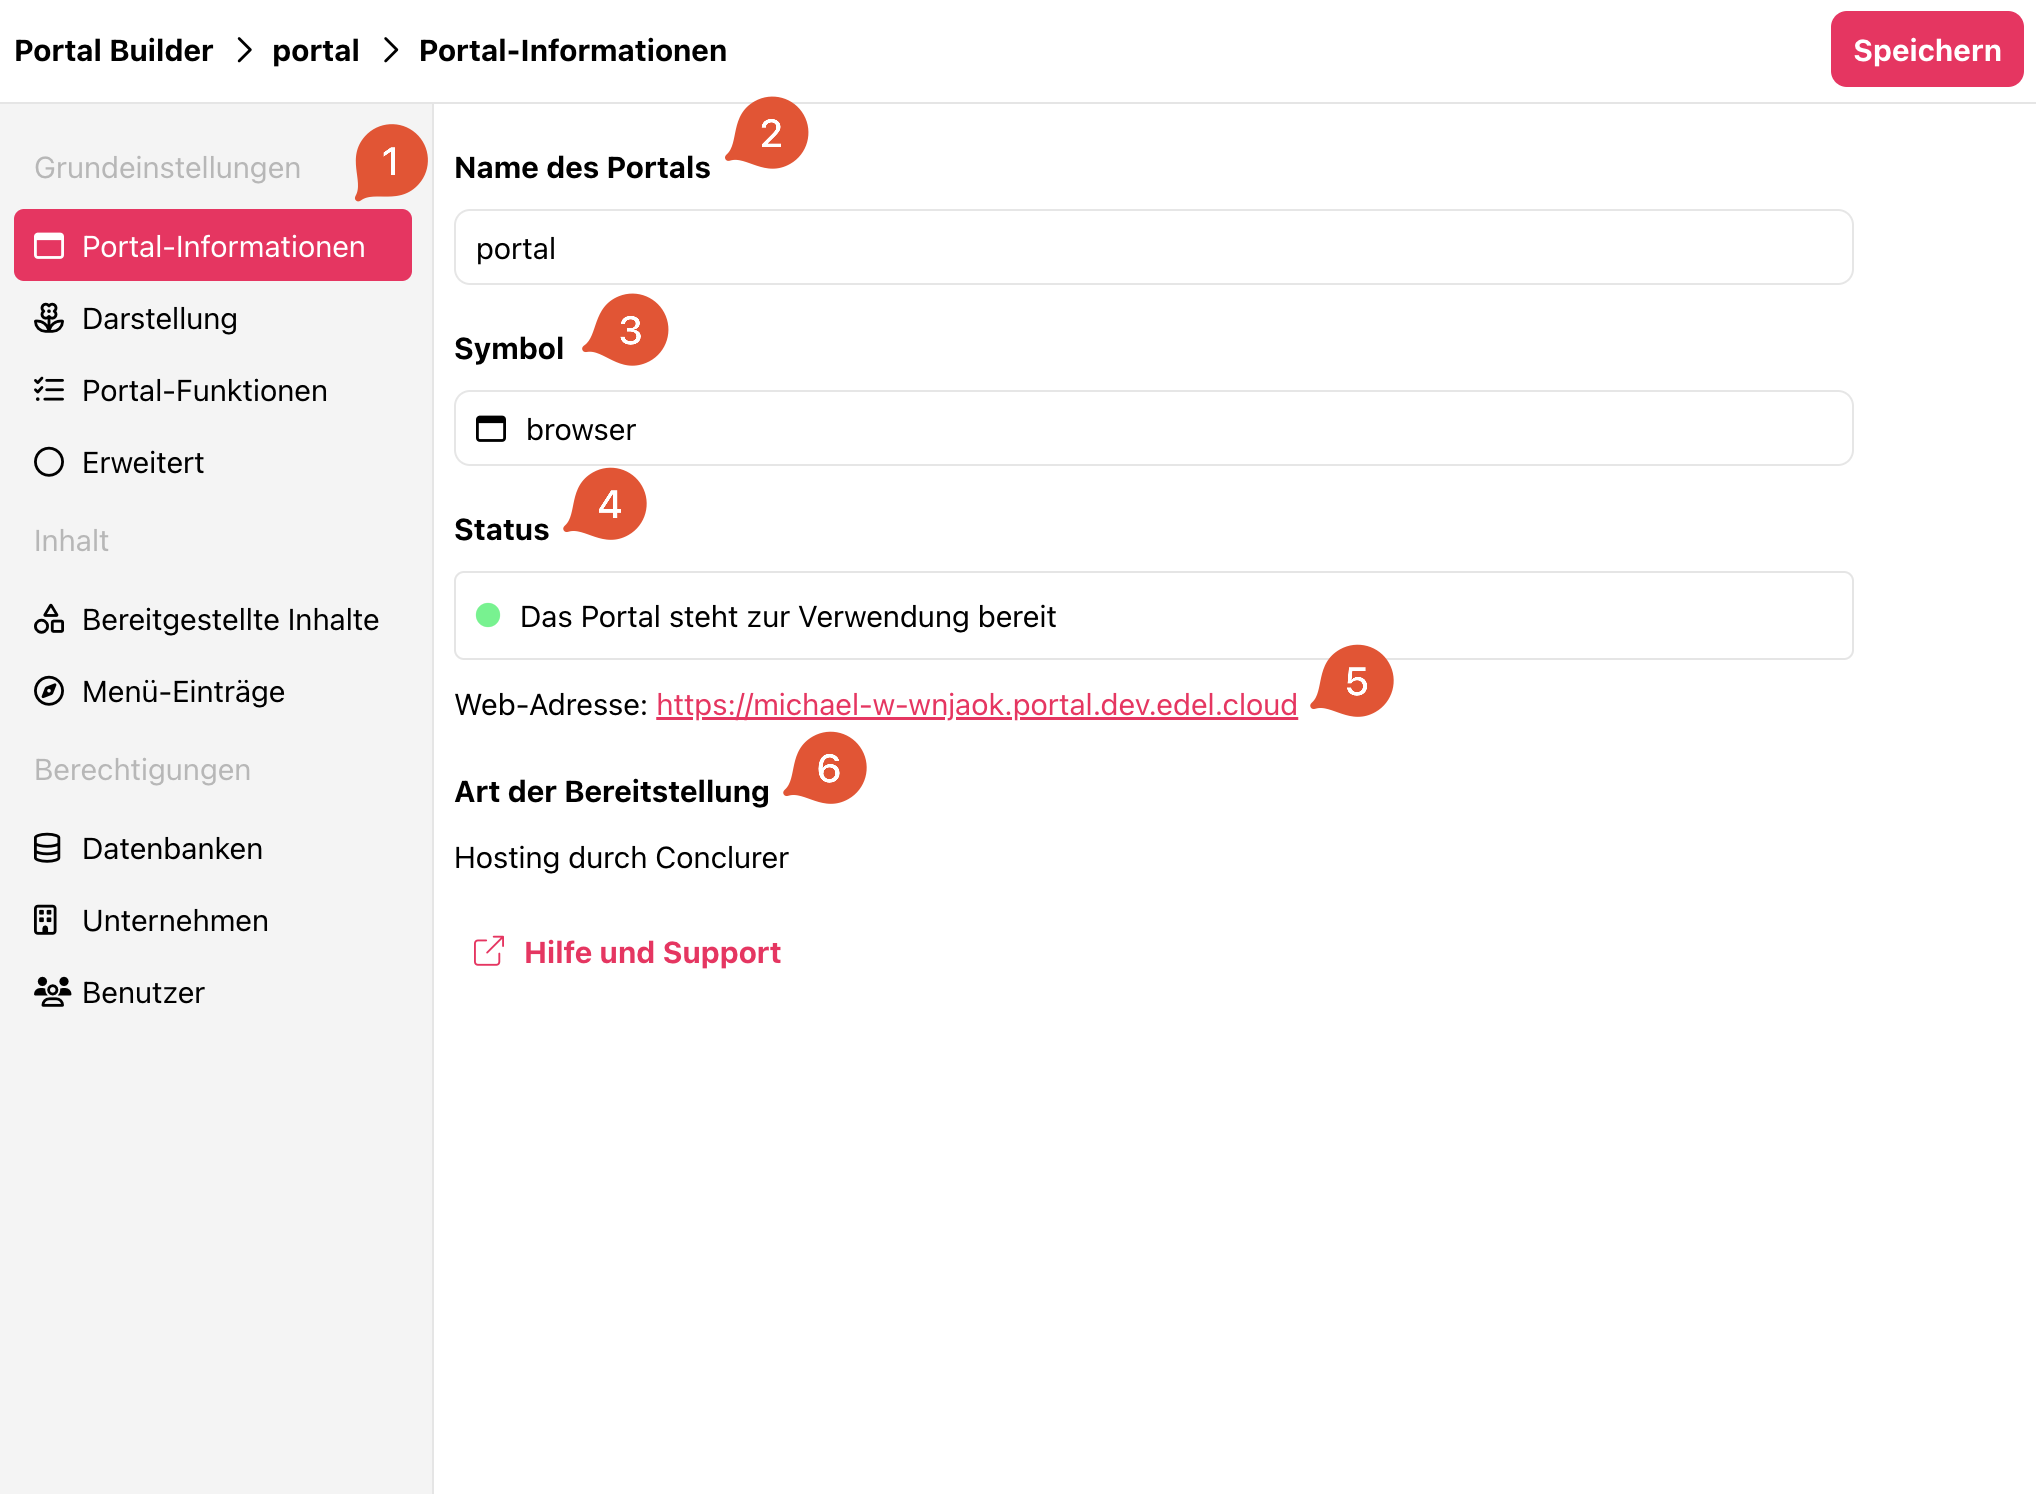Click the Portal-Funktionen checklist icon
2036x1494 pixels.
point(49,390)
